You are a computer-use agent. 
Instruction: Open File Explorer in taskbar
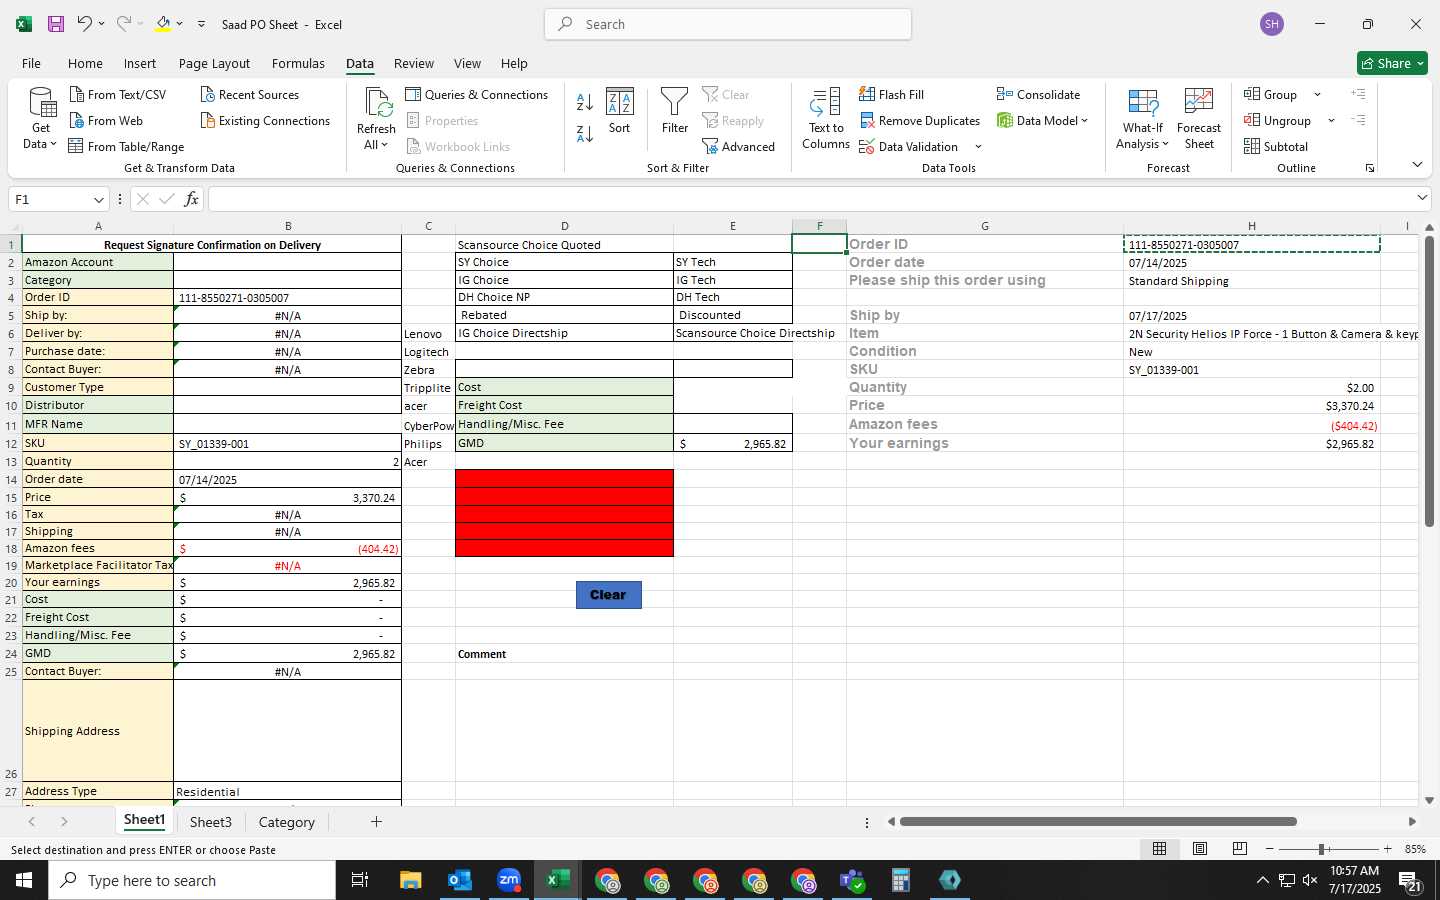tap(411, 880)
